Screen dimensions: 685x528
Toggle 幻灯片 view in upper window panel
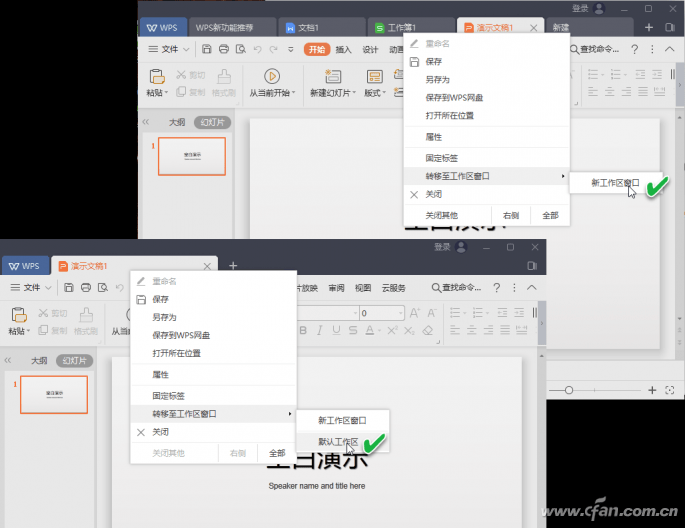[211, 122]
